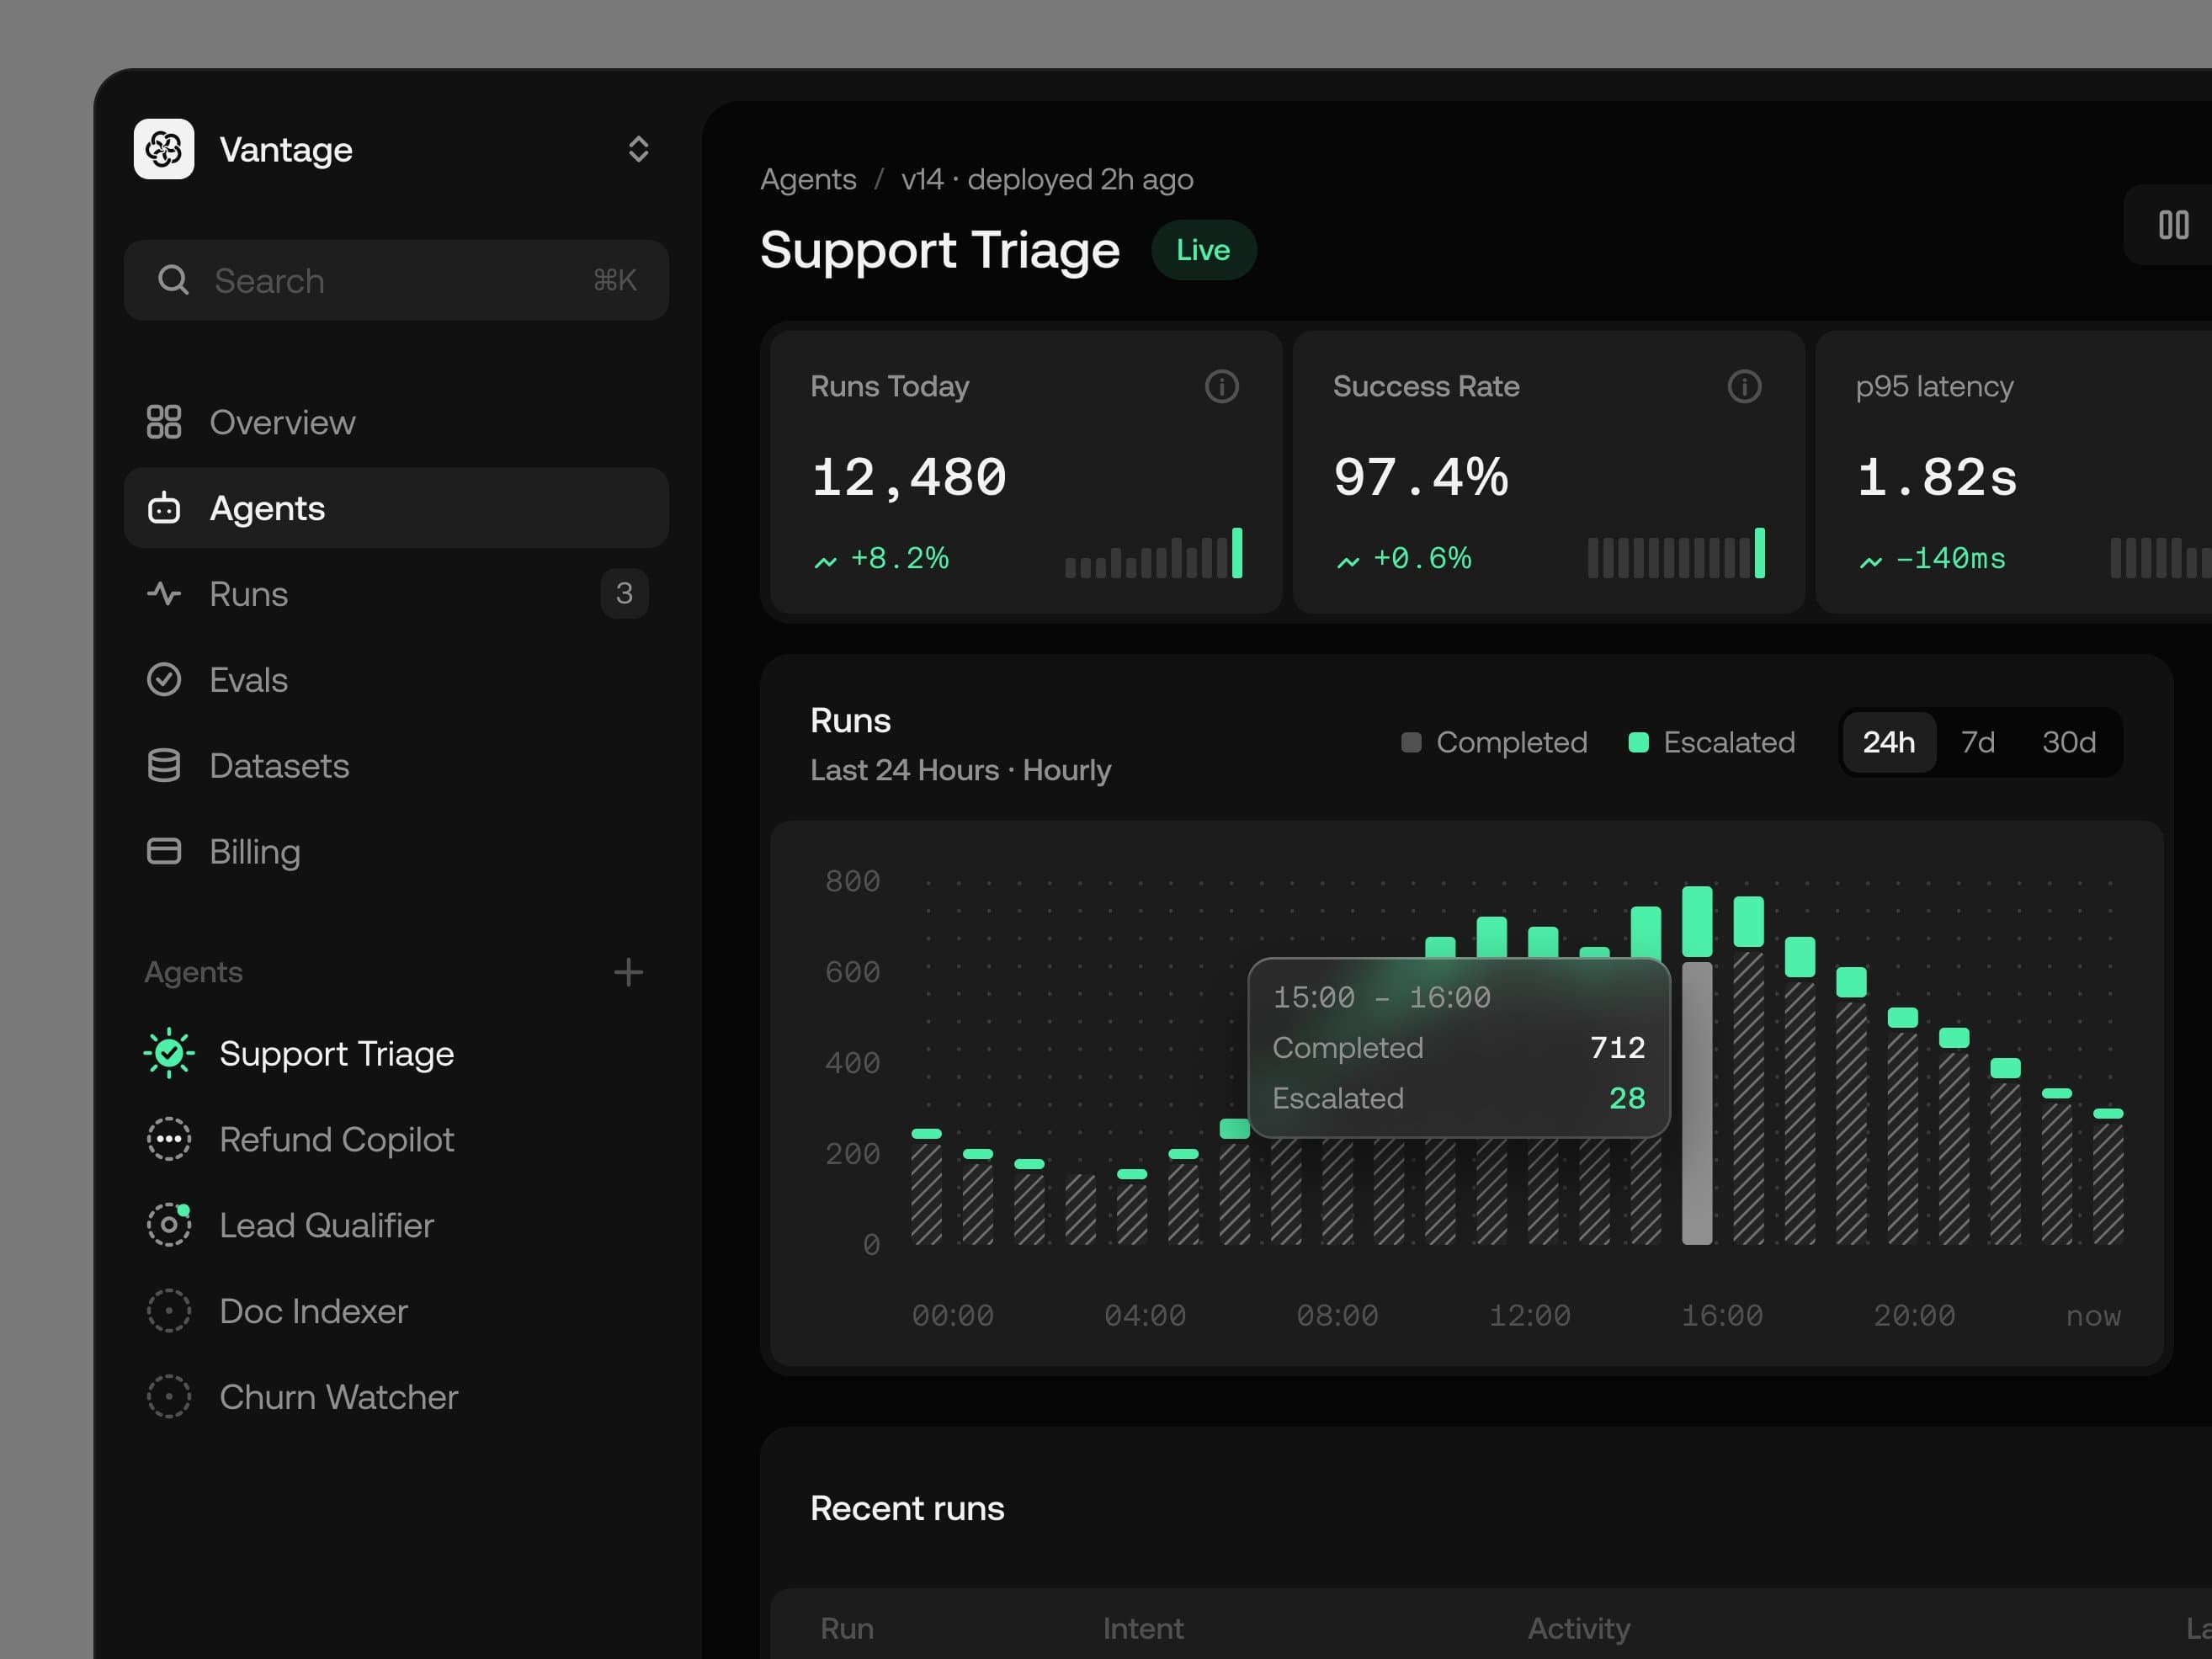Focus the Search input field
2212x1659 pixels.
point(396,280)
